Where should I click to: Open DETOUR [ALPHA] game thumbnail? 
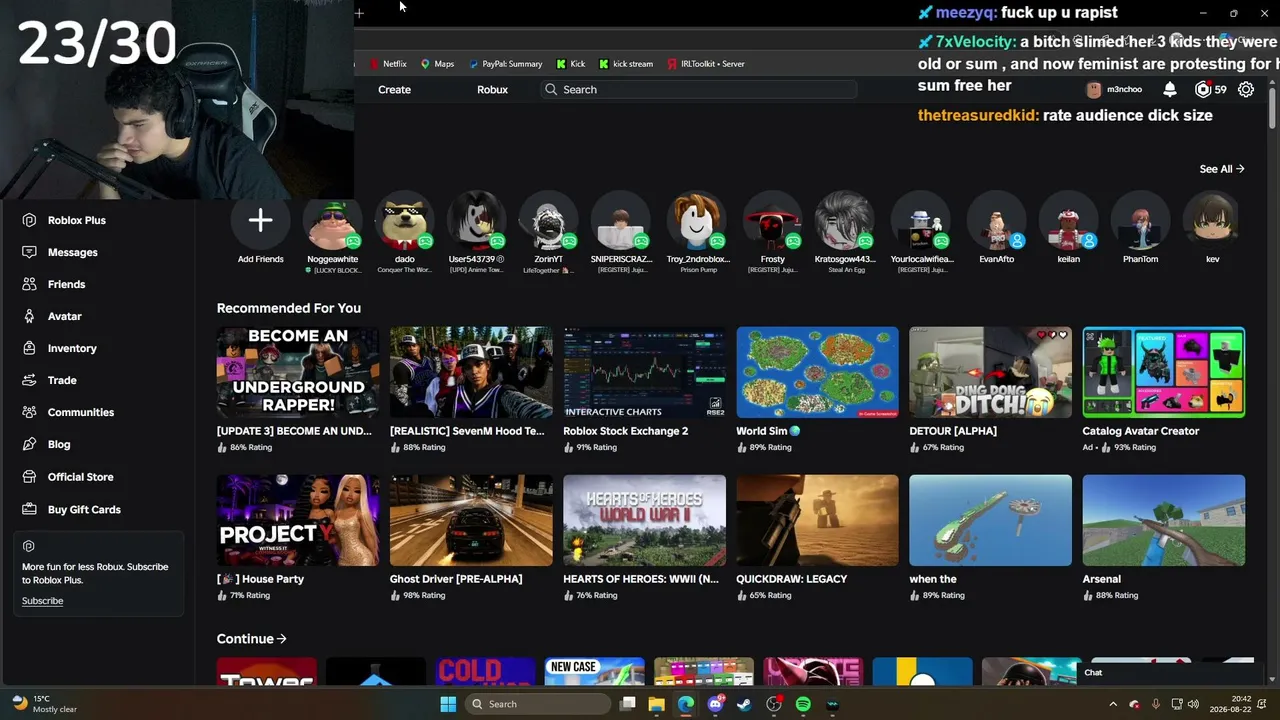(990, 372)
